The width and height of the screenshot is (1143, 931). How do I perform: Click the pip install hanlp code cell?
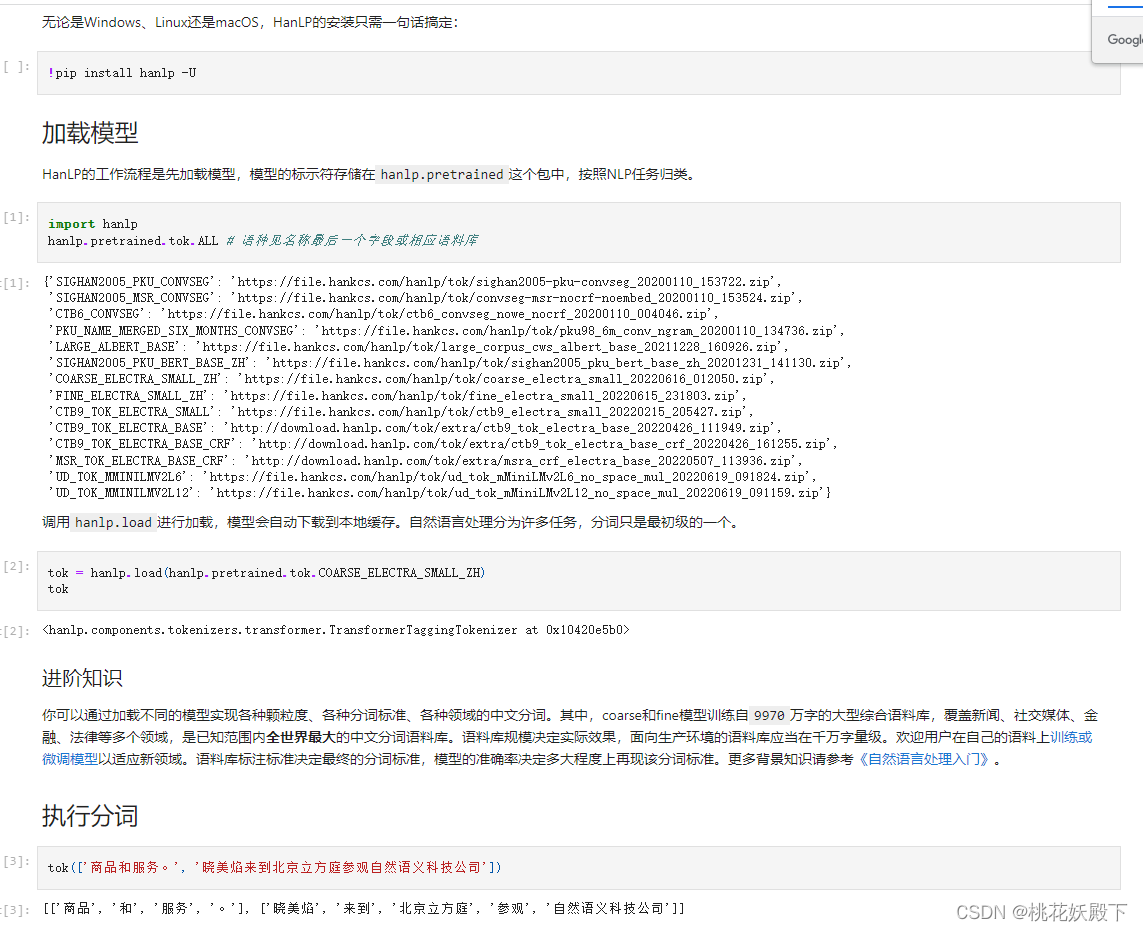(x=578, y=73)
